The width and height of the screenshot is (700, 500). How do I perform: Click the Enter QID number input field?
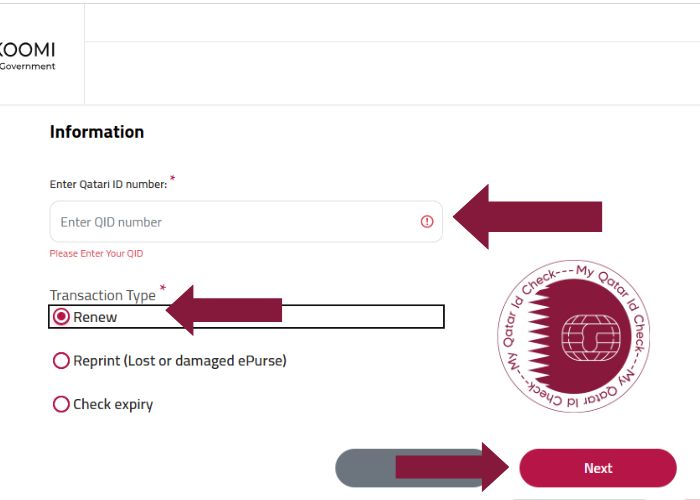(246, 222)
